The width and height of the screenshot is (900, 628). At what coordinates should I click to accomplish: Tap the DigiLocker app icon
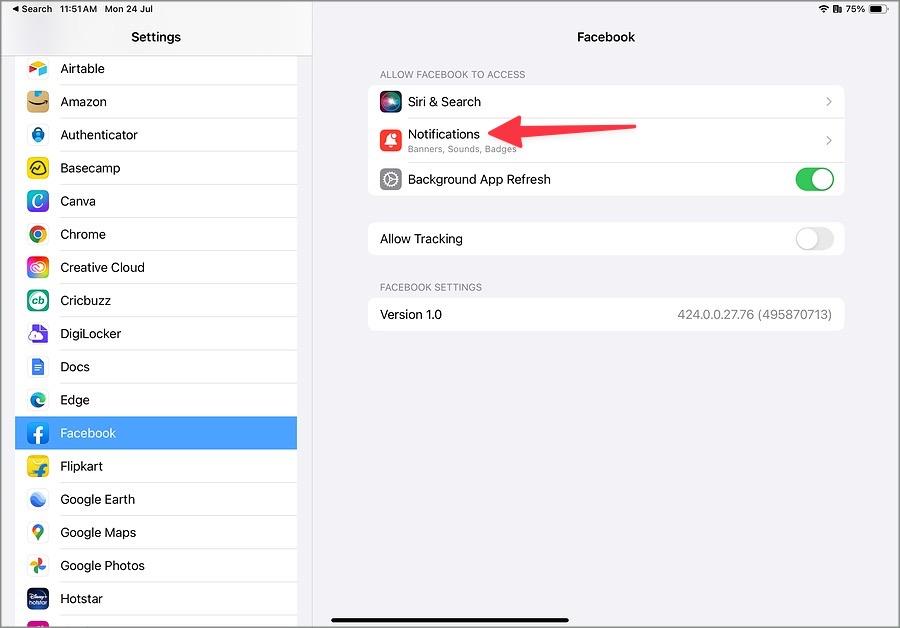point(38,334)
